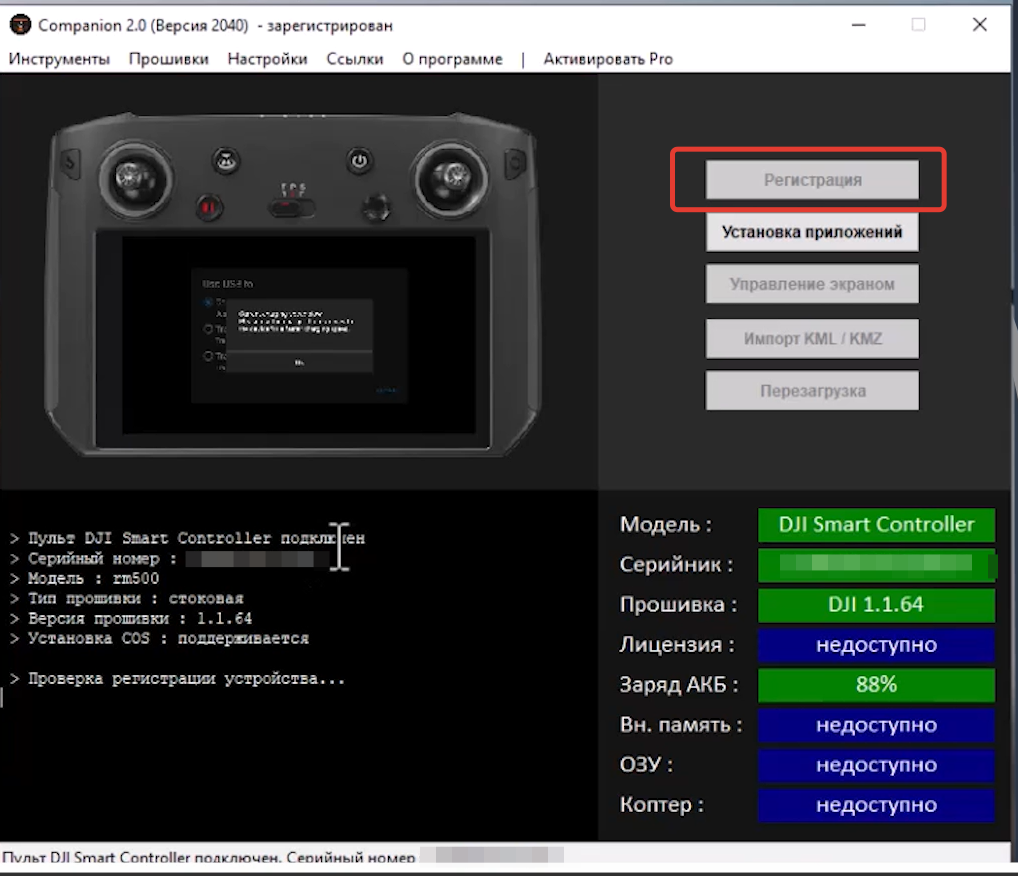
Task: Click the Модель label
Action: pos(665,525)
